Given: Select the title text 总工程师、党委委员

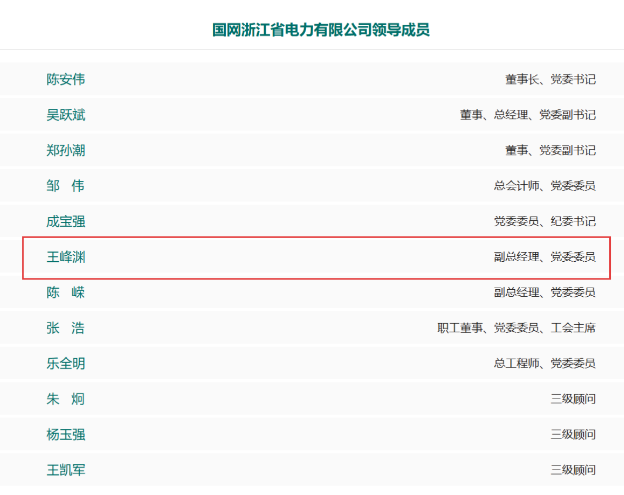Looking at the screenshot, I should tap(545, 363).
